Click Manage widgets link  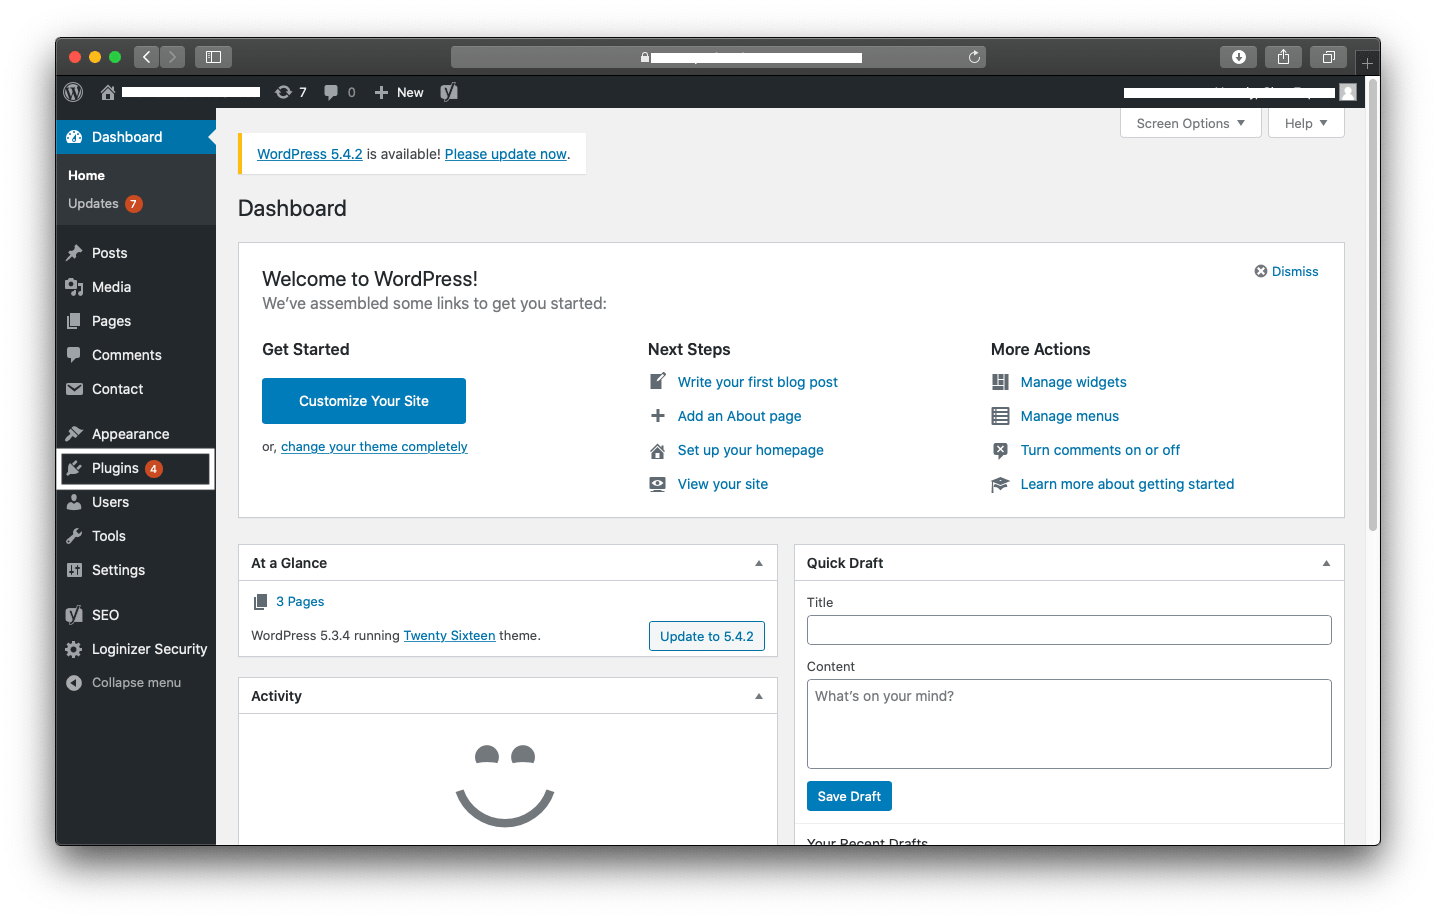[1074, 382]
